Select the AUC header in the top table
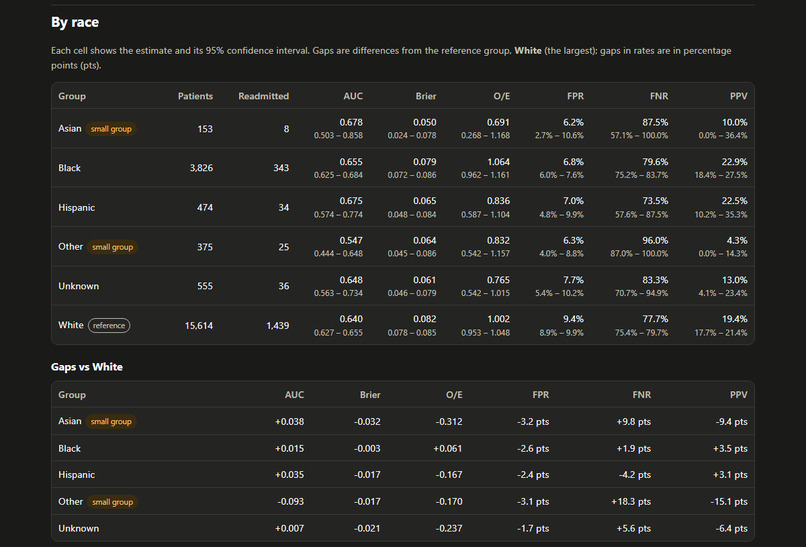Image resolution: width=806 pixels, height=547 pixels. [353, 96]
